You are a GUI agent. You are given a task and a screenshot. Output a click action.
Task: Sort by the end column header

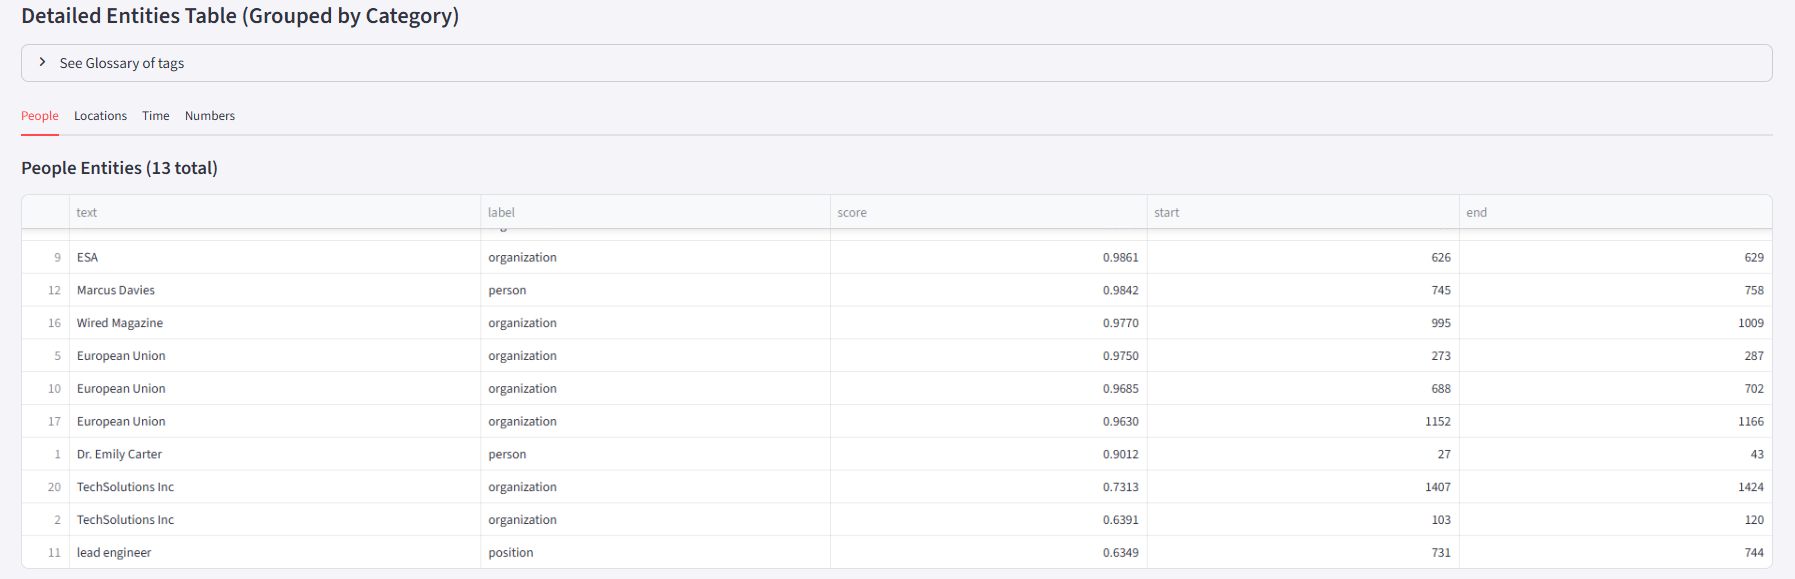1615,212
